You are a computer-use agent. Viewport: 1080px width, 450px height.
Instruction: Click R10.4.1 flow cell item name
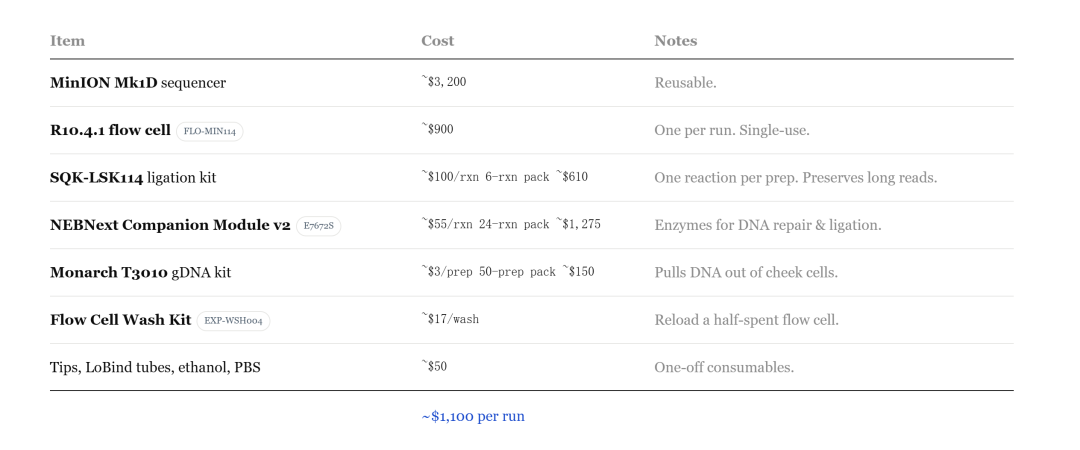pyautogui.click(x=110, y=130)
